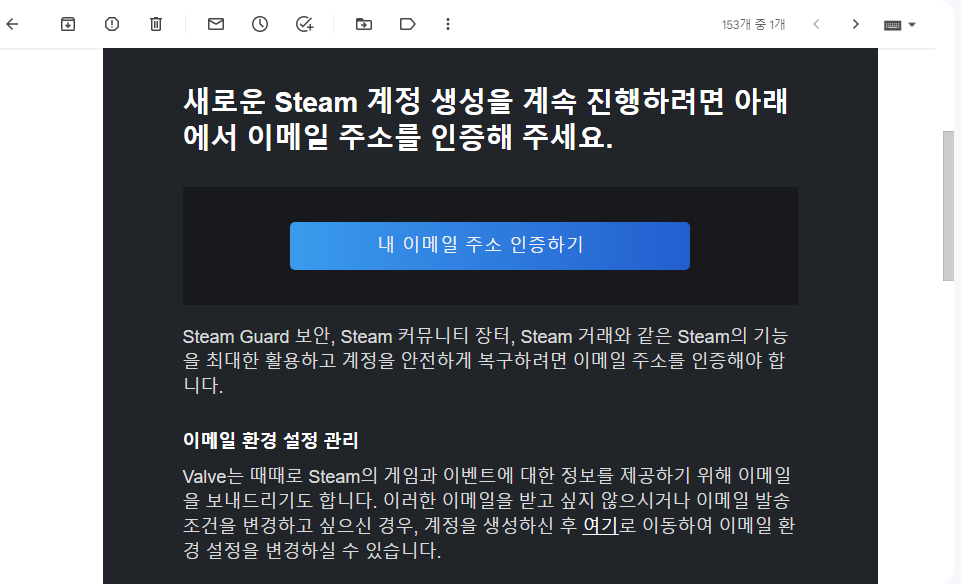Screen dimensions: 961x584
Task: Open input tools keyboard icon
Action: pos(892,25)
